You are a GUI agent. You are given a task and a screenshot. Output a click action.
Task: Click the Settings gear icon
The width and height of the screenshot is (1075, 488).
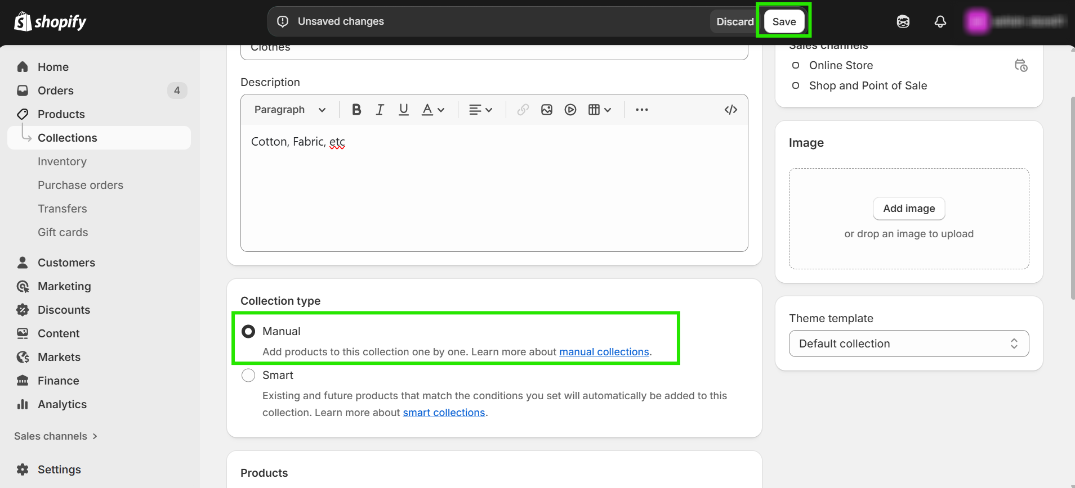tap(23, 469)
